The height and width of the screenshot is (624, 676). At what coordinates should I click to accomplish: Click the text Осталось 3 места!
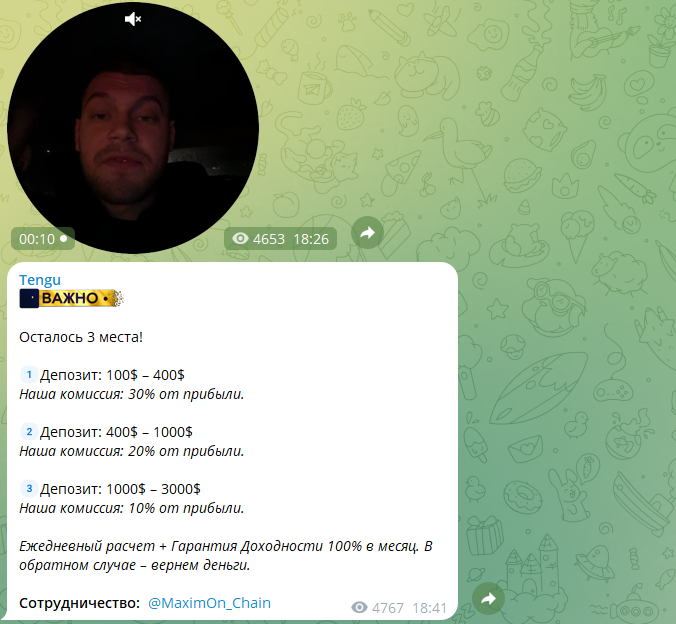81,337
